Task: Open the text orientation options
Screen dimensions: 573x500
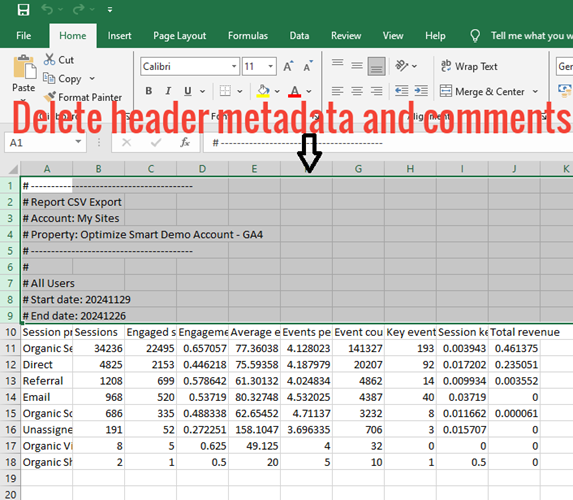Action: pos(406,66)
